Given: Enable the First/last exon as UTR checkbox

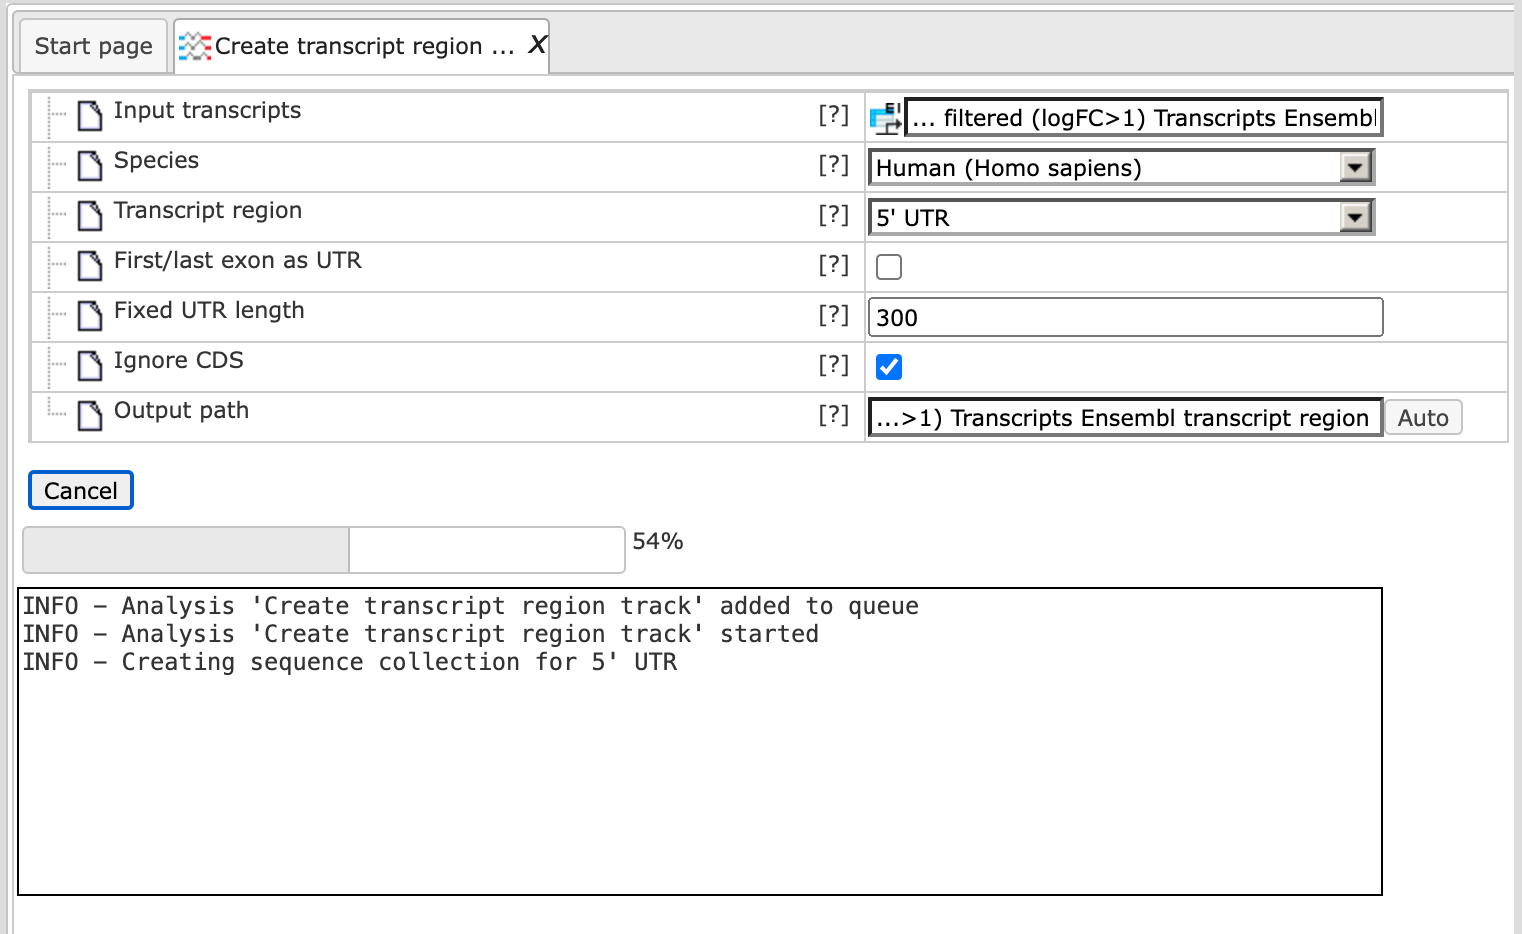Looking at the screenshot, I should (889, 267).
